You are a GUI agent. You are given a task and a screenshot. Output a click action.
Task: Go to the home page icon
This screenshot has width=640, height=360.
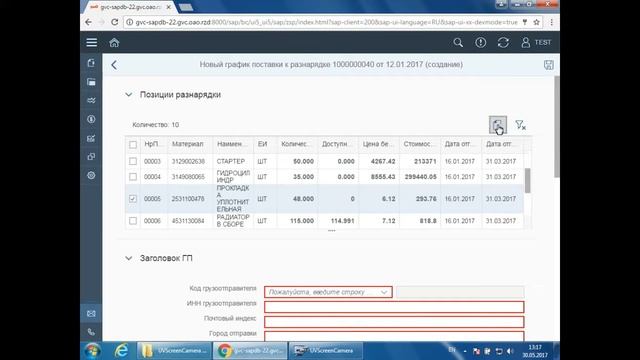pyautogui.click(x=114, y=42)
